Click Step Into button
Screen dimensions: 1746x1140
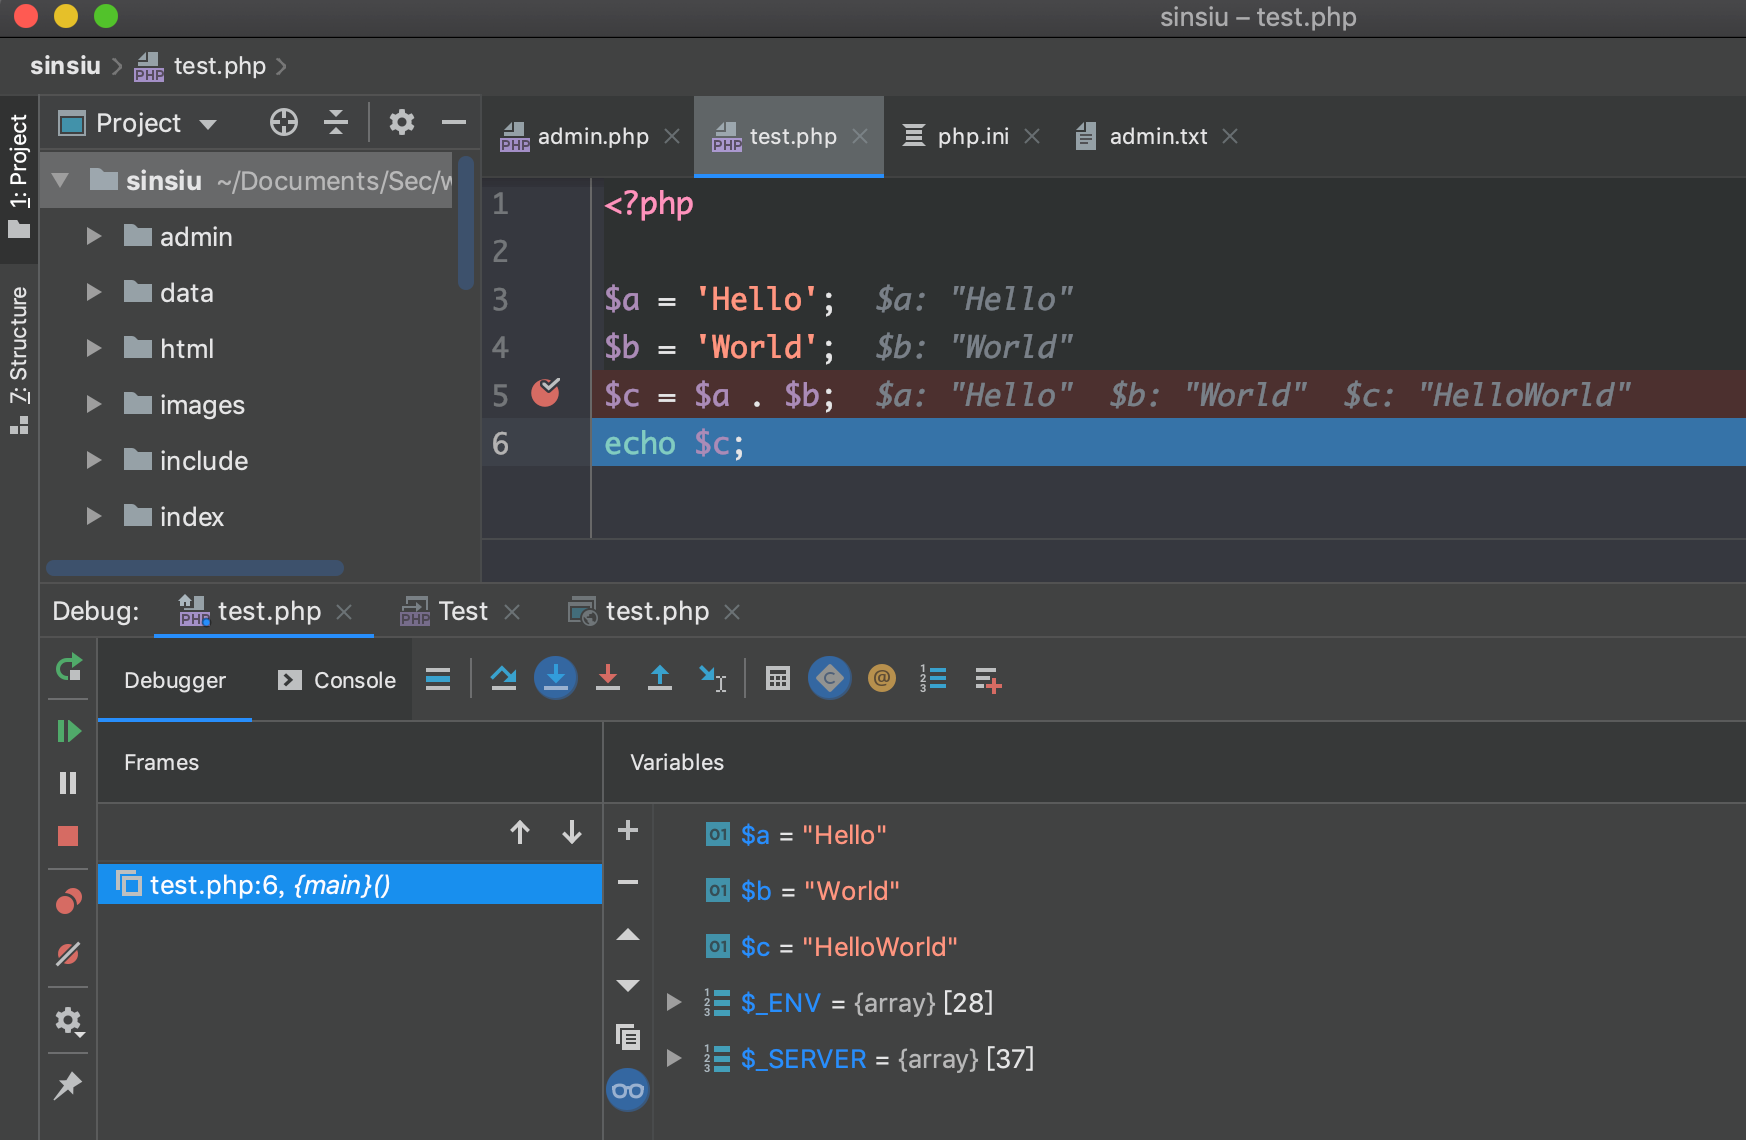tap(556, 679)
